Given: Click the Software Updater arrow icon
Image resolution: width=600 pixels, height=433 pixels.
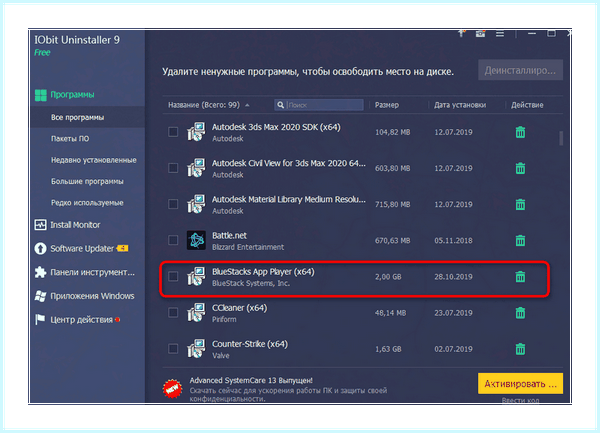Looking at the screenshot, I should pyautogui.click(x=40, y=249).
